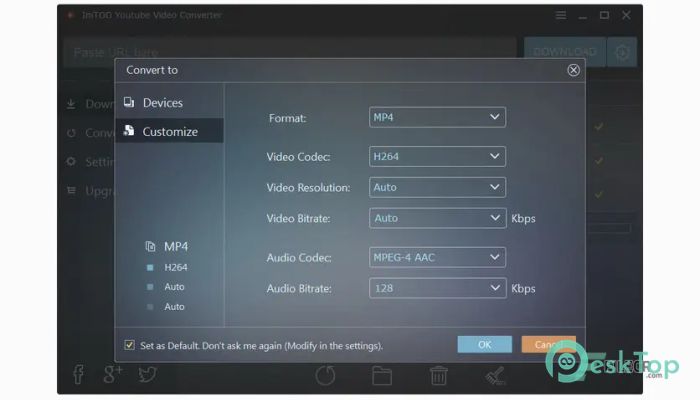Click the MP4 label in summary
The width and height of the screenshot is (700, 400).
point(176,246)
